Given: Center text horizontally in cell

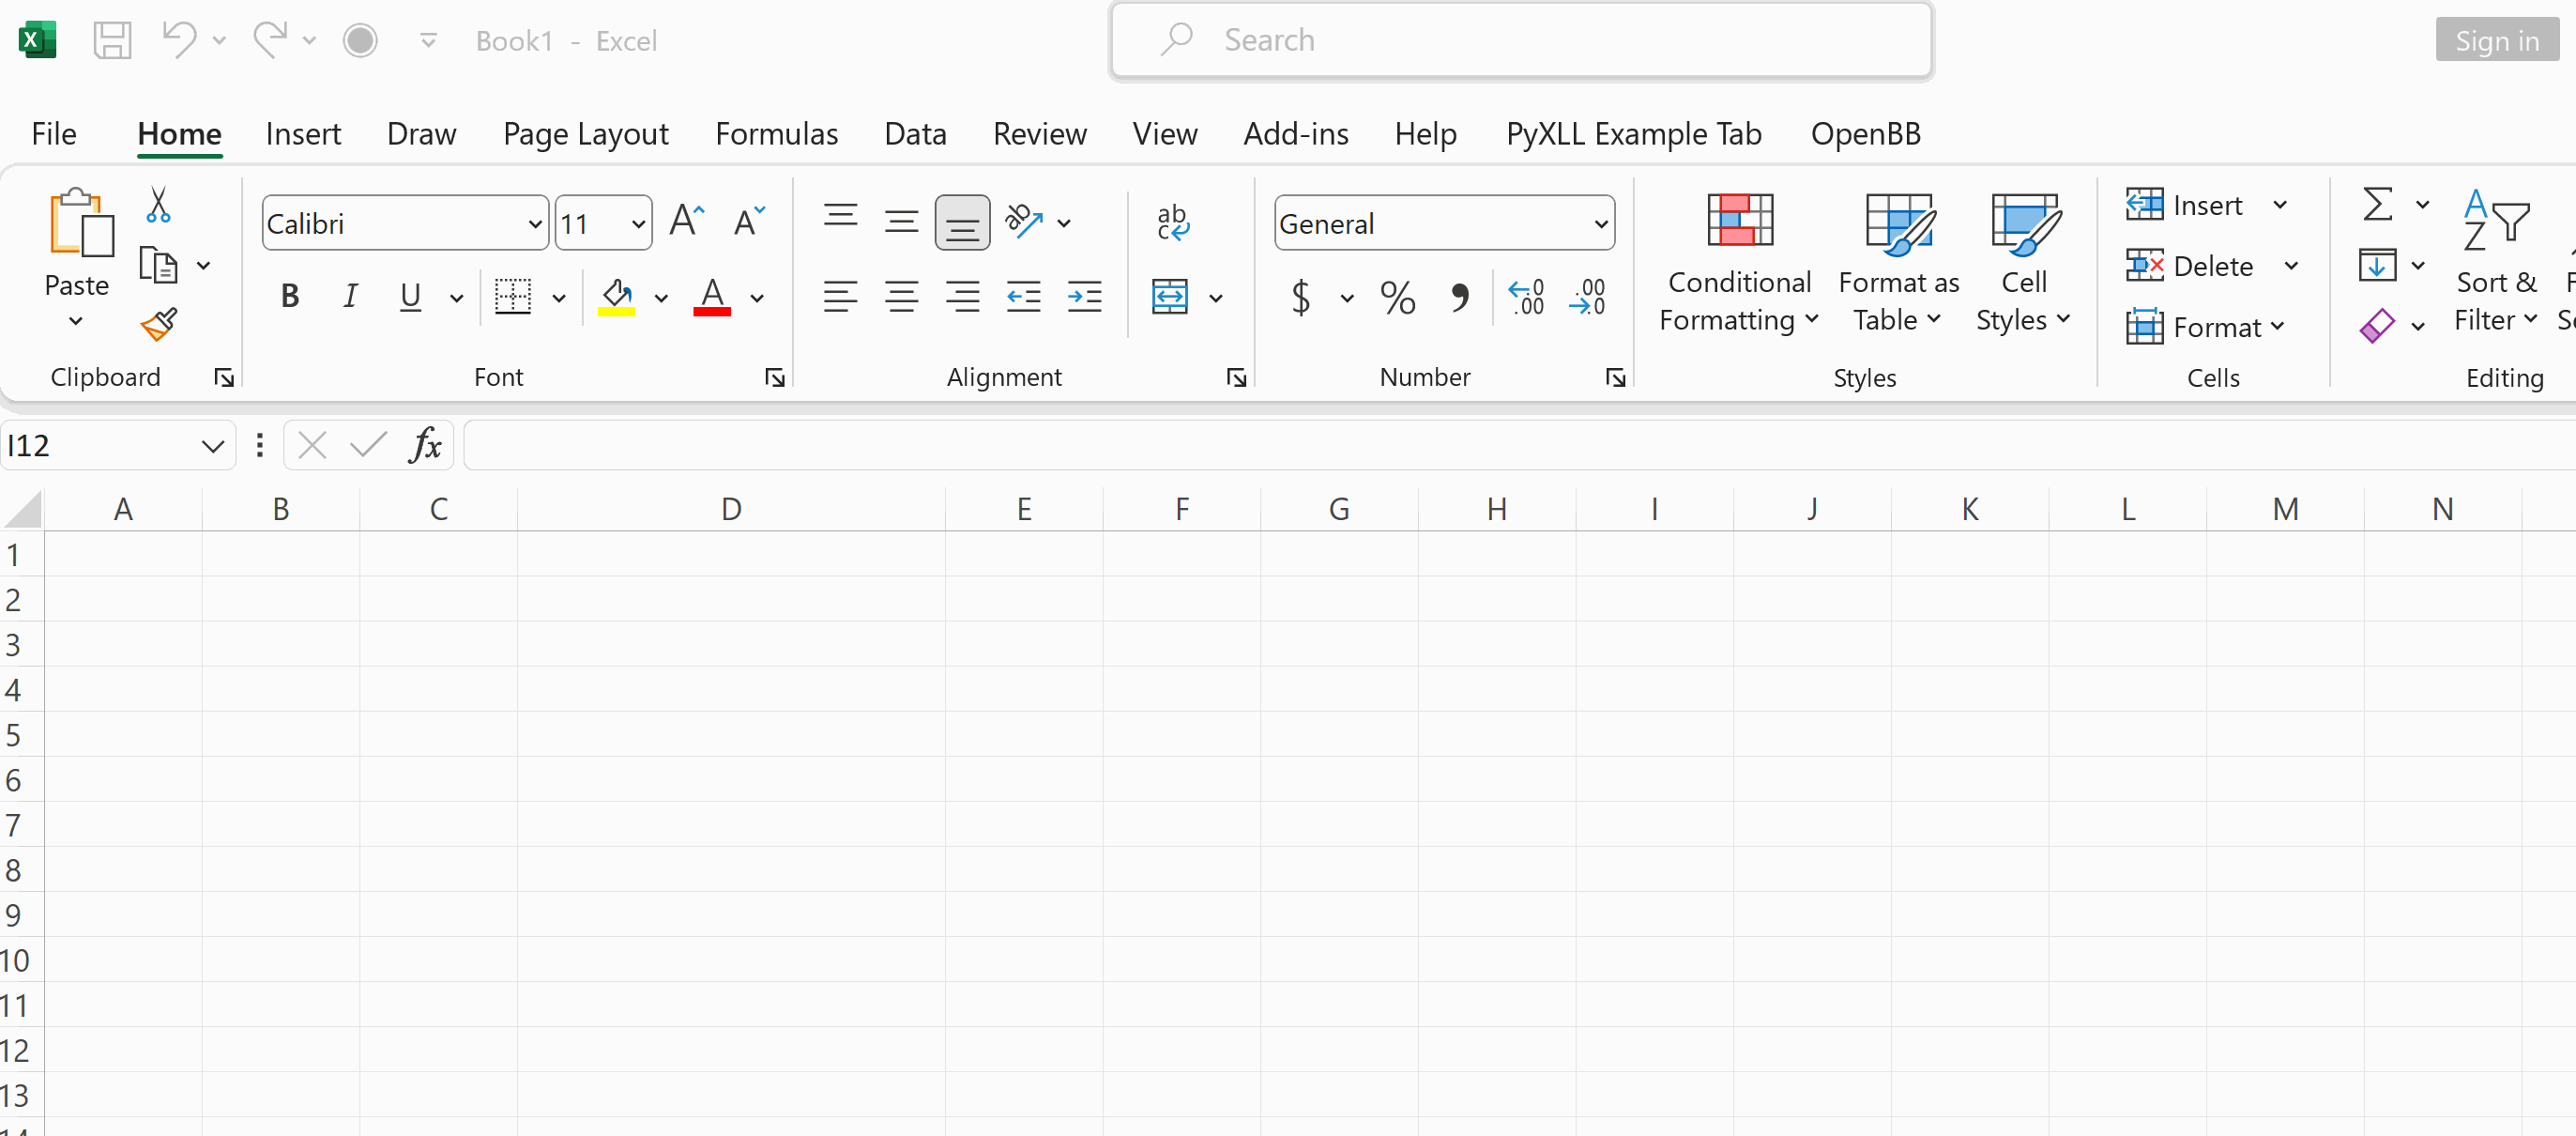Looking at the screenshot, I should click(x=901, y=297).
